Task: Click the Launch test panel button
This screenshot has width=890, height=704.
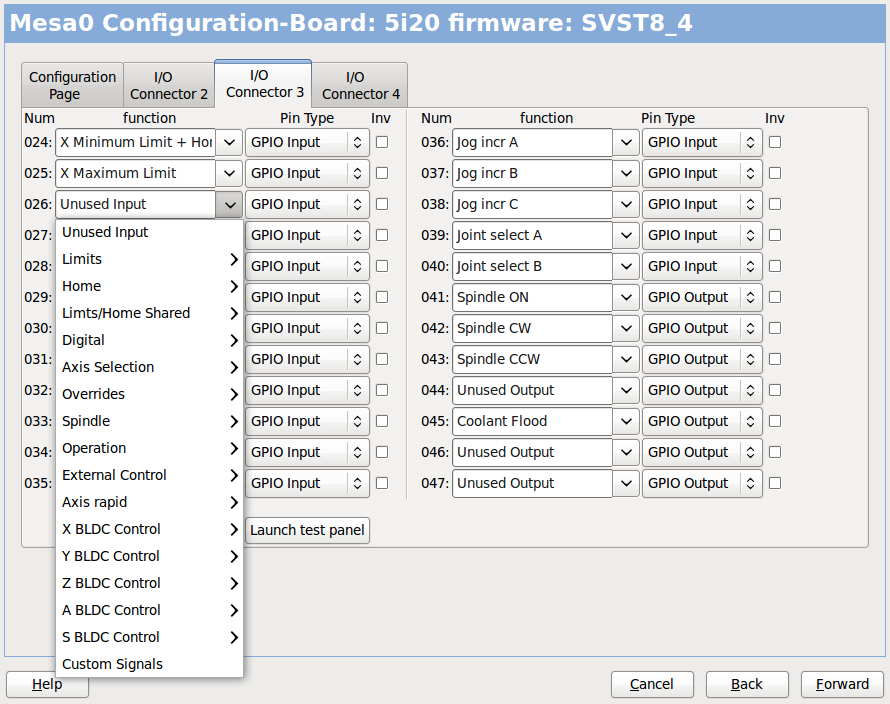Action: (x=307, y=530)
